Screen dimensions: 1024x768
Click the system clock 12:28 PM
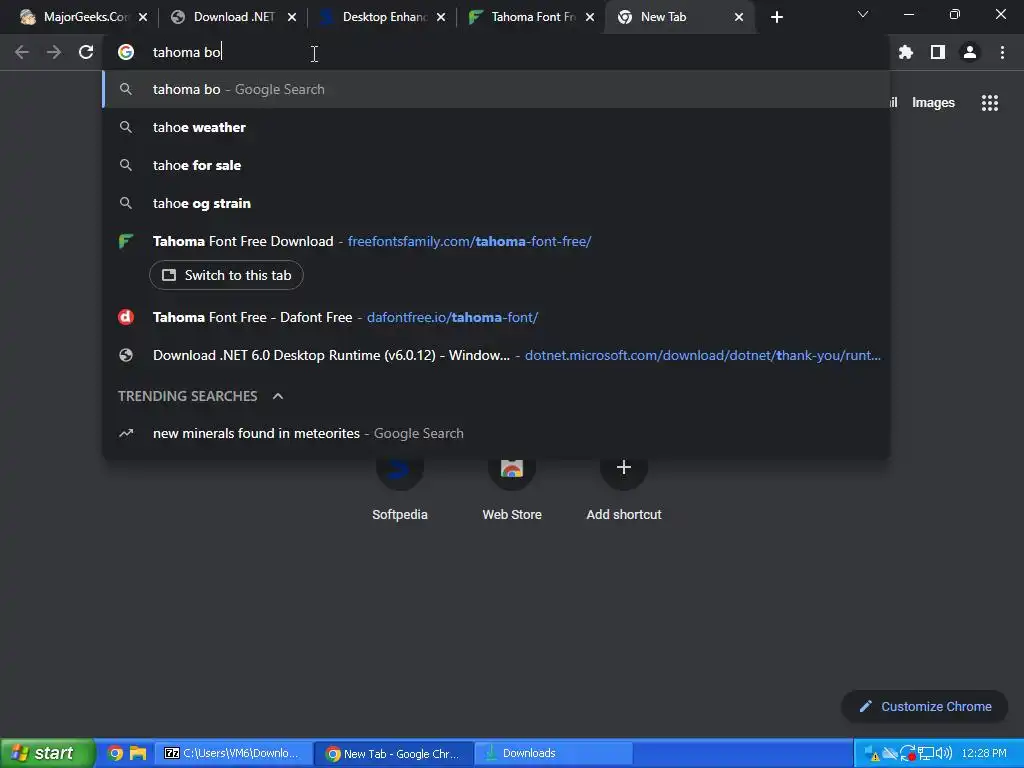point(984,754)
